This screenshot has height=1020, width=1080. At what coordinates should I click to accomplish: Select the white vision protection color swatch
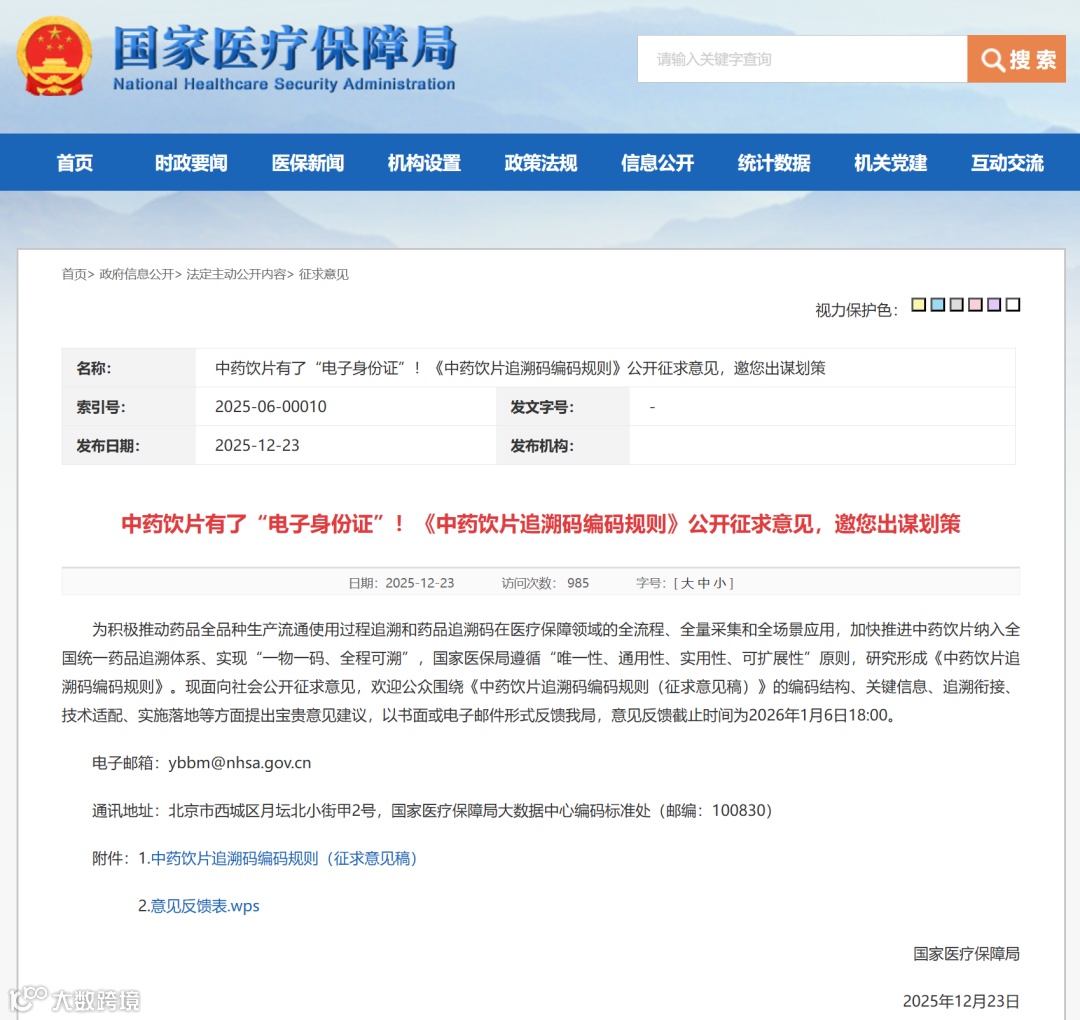(1013, 304)
